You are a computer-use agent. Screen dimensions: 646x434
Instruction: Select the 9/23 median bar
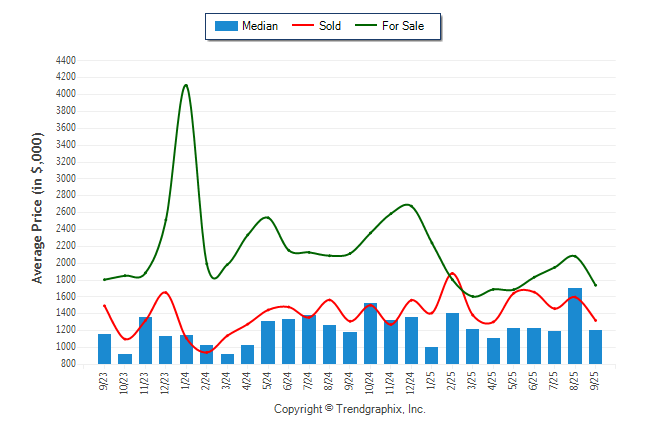pyautogui.click(x=104, y=348)
